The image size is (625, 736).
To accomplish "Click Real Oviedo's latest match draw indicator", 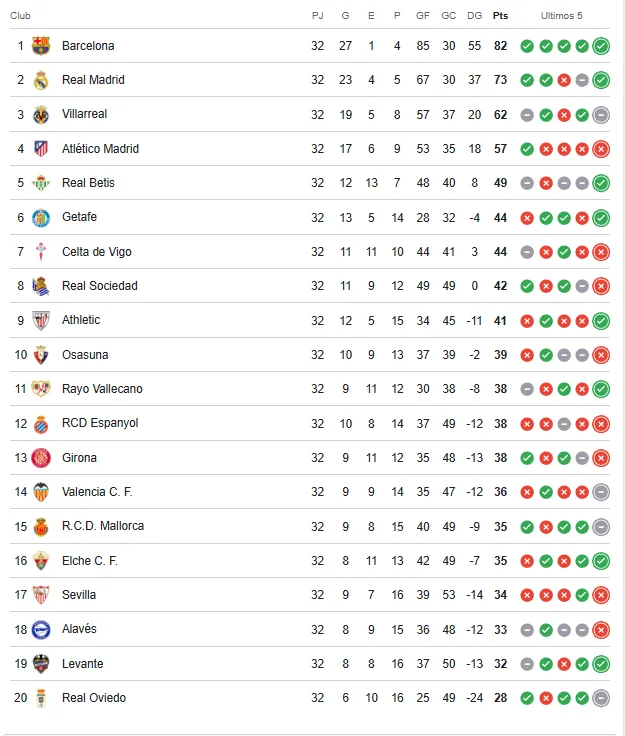I will (x=600, y=698).
